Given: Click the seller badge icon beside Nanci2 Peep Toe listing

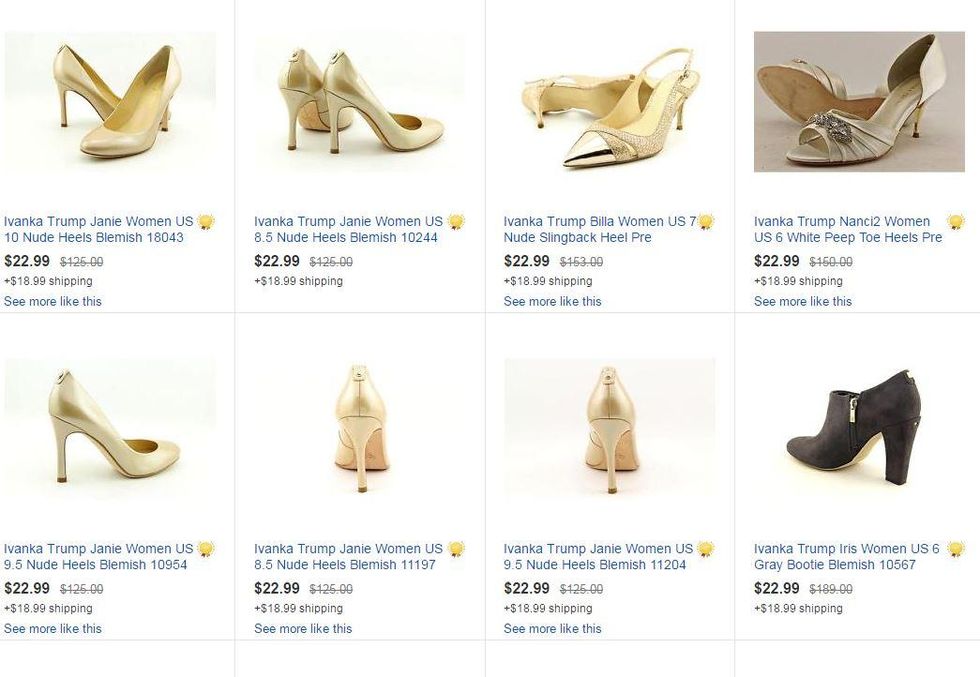Looking at the screenshot, I should click(x=956, y=222).
